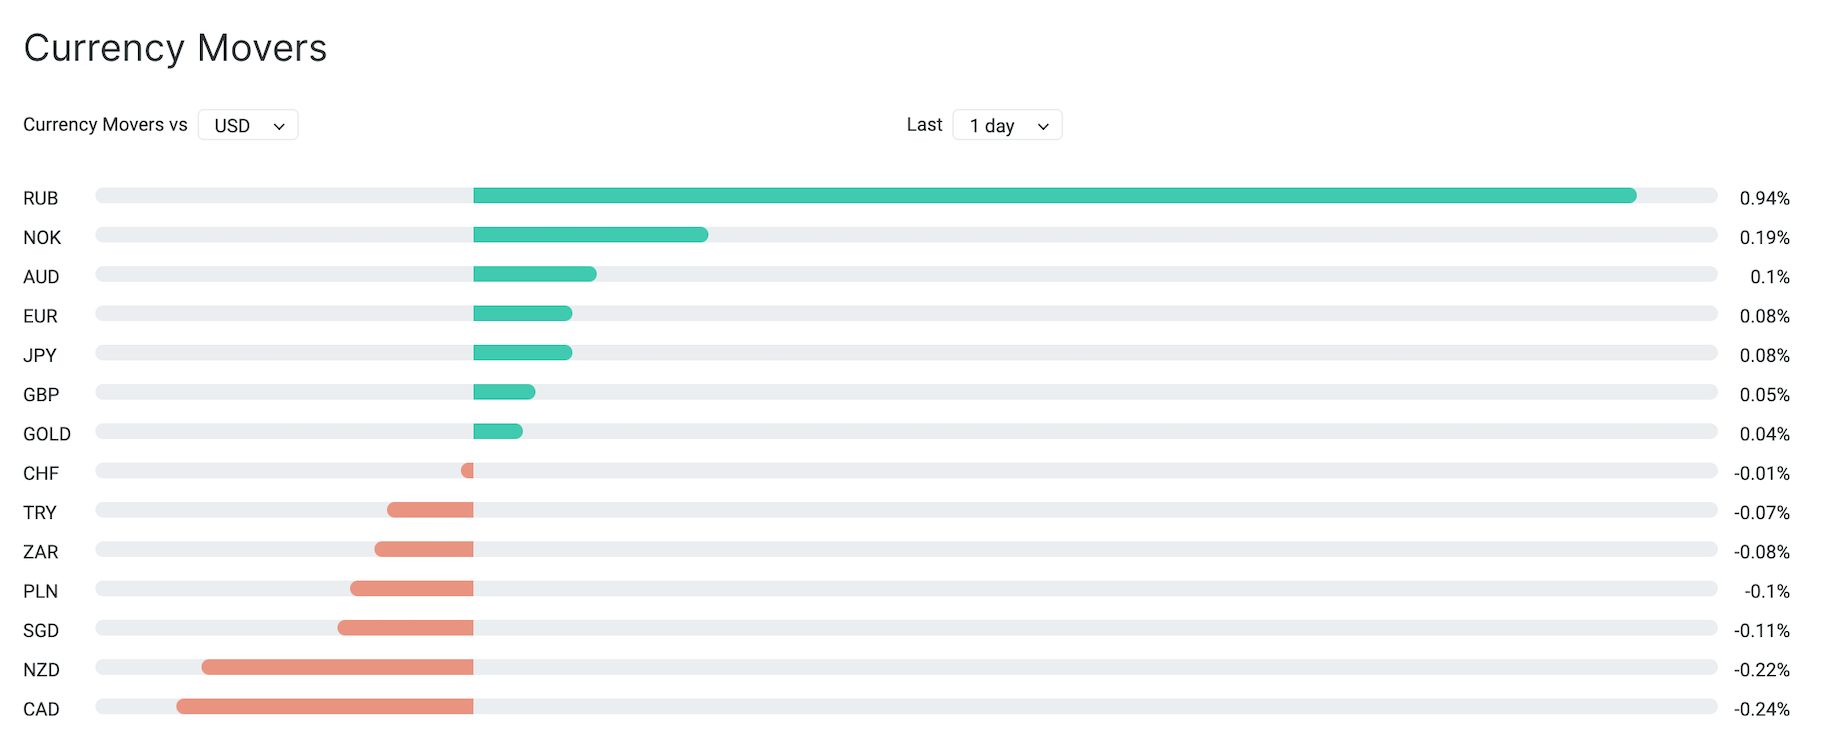Screen dimensions: 1828x742
Task: Click the green AUD bar
Action: (535, 274)
